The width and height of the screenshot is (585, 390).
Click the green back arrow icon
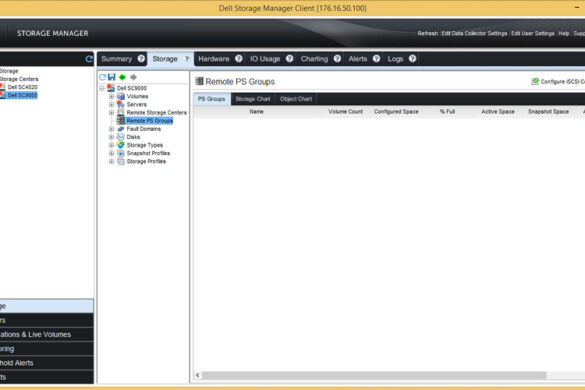[122, 77]
